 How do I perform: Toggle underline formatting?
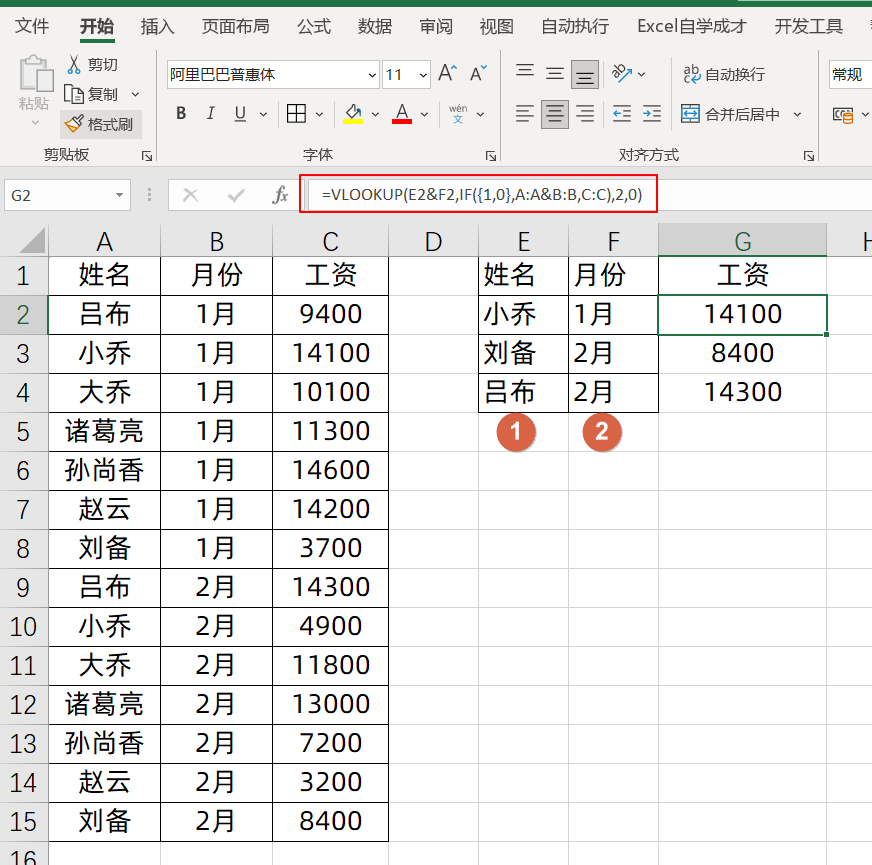240,113
